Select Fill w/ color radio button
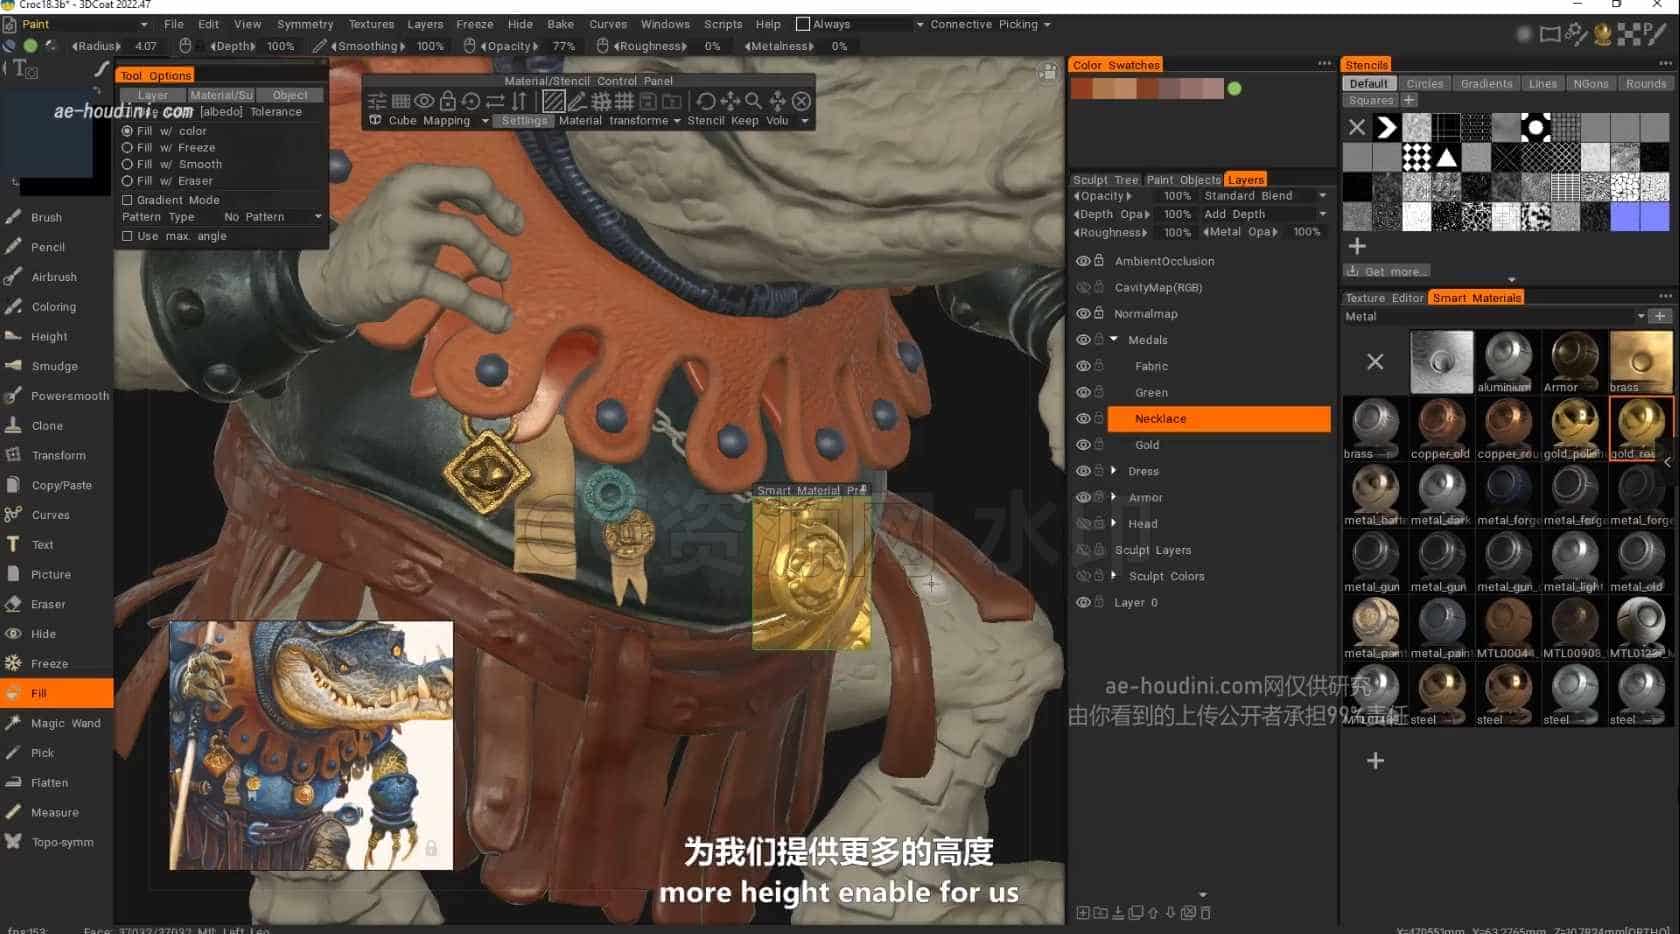 (127, 131)
